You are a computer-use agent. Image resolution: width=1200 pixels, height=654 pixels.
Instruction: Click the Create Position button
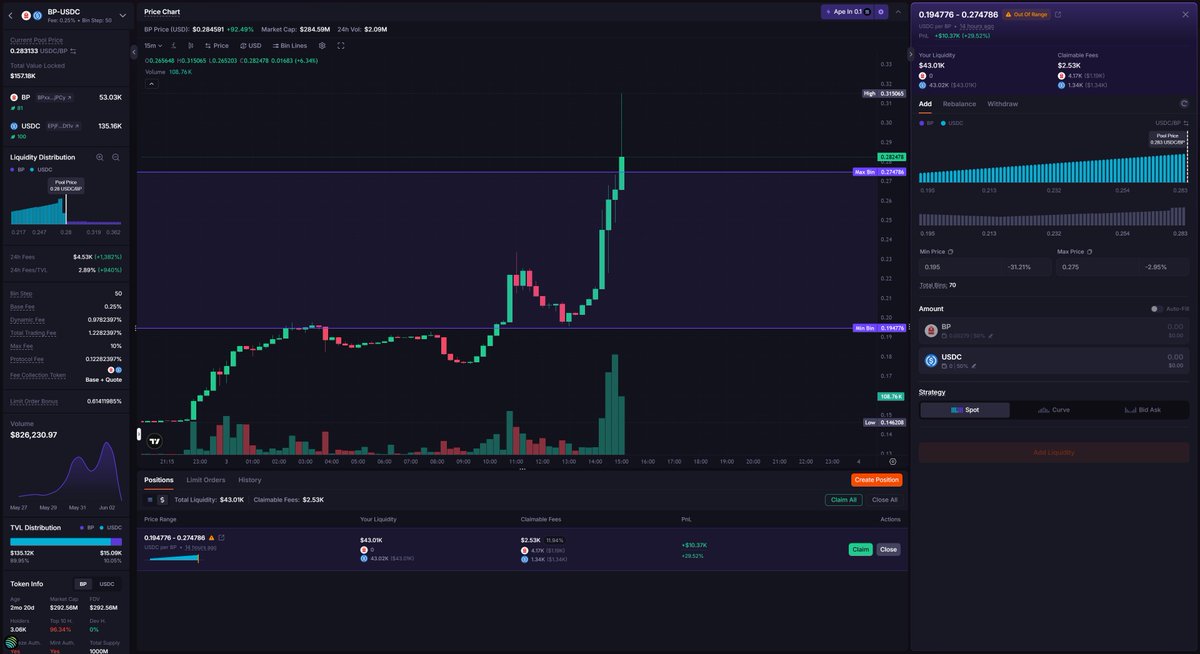coord(877,480)
